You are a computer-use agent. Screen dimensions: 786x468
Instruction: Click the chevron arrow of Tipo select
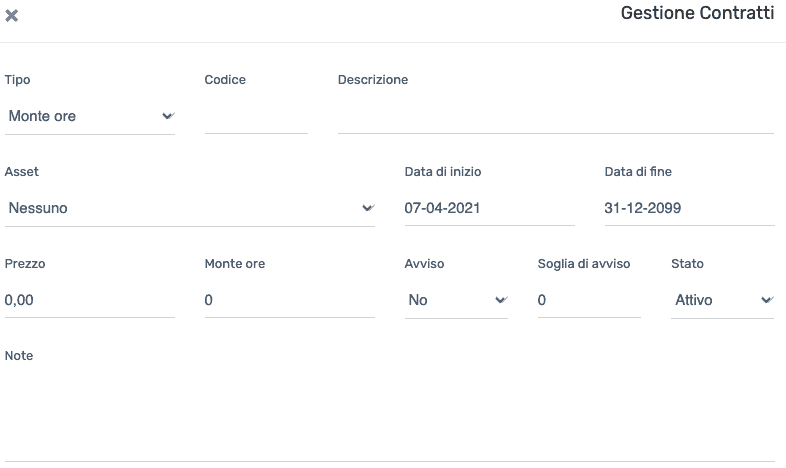(168, 116)
